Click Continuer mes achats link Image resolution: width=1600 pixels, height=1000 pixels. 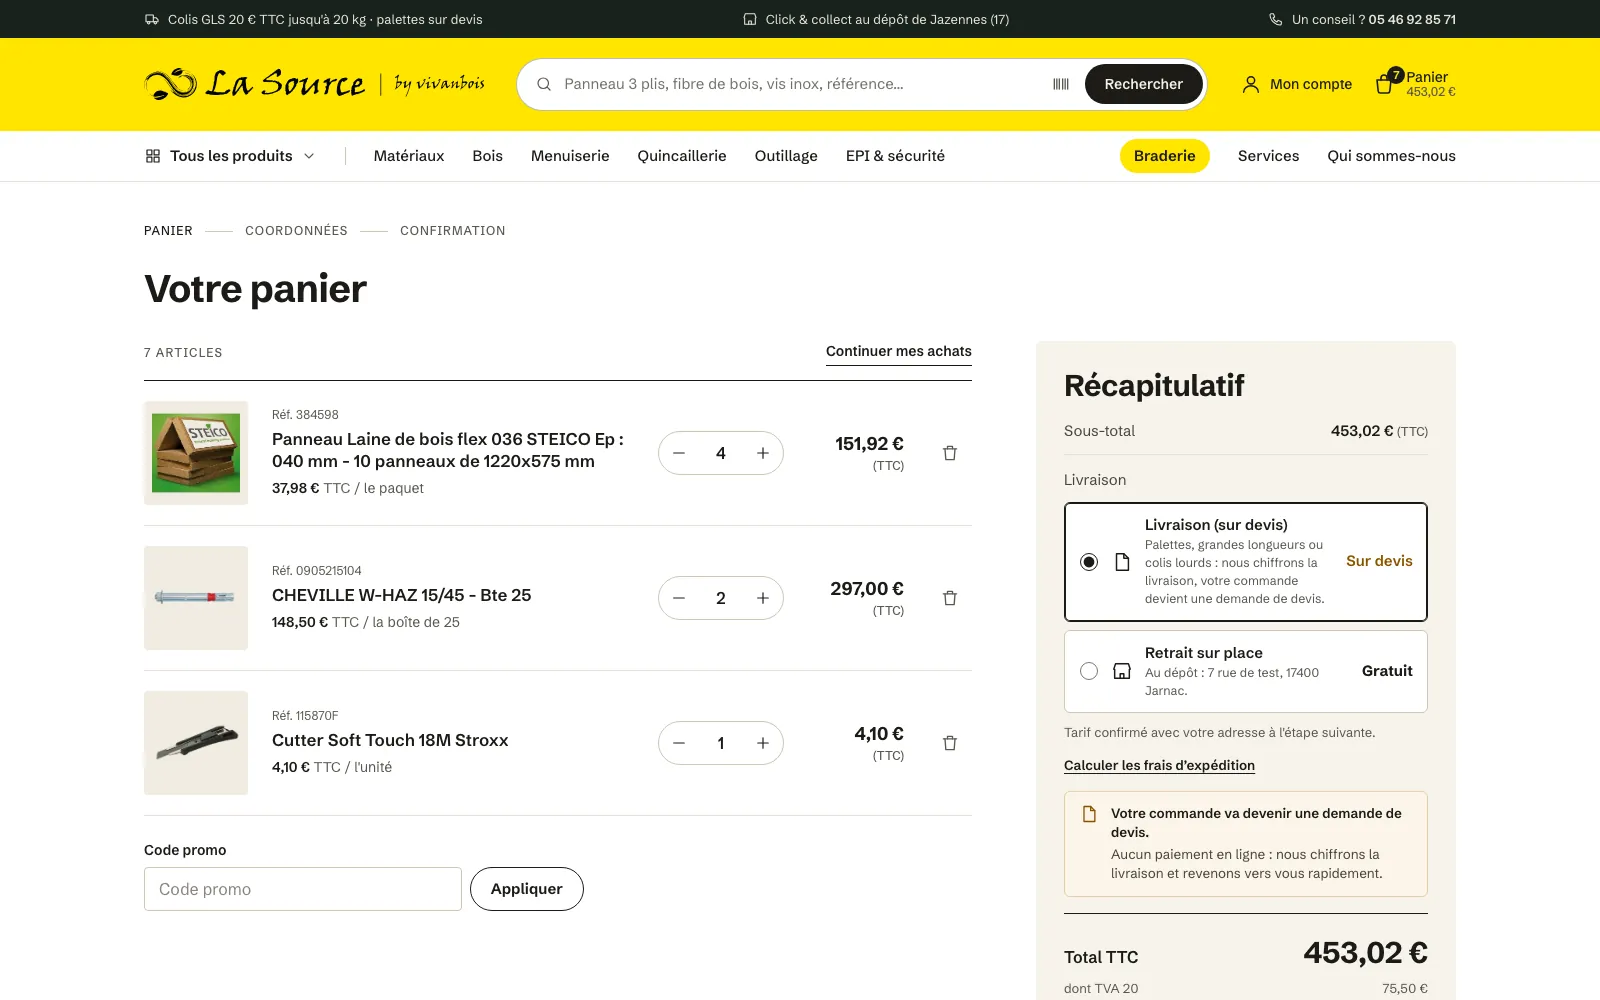899,352
